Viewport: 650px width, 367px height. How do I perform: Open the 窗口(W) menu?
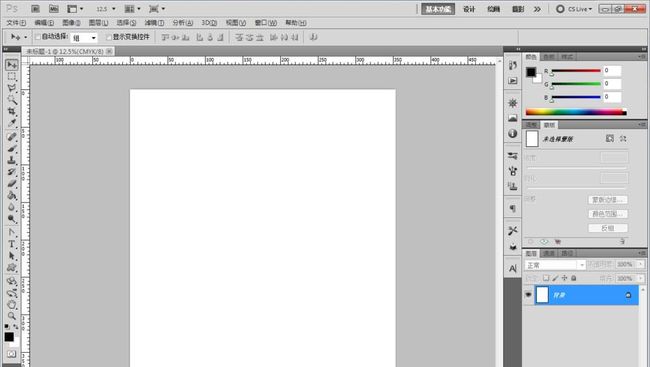pos(266,23)
